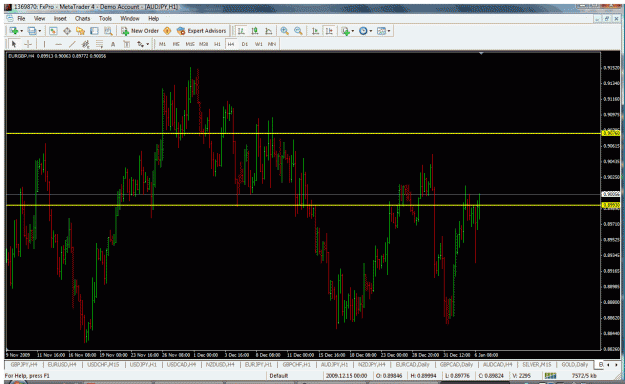Zoom in on the chart
The width and height of the screenshot is (625, 384).
pos(284,31)
